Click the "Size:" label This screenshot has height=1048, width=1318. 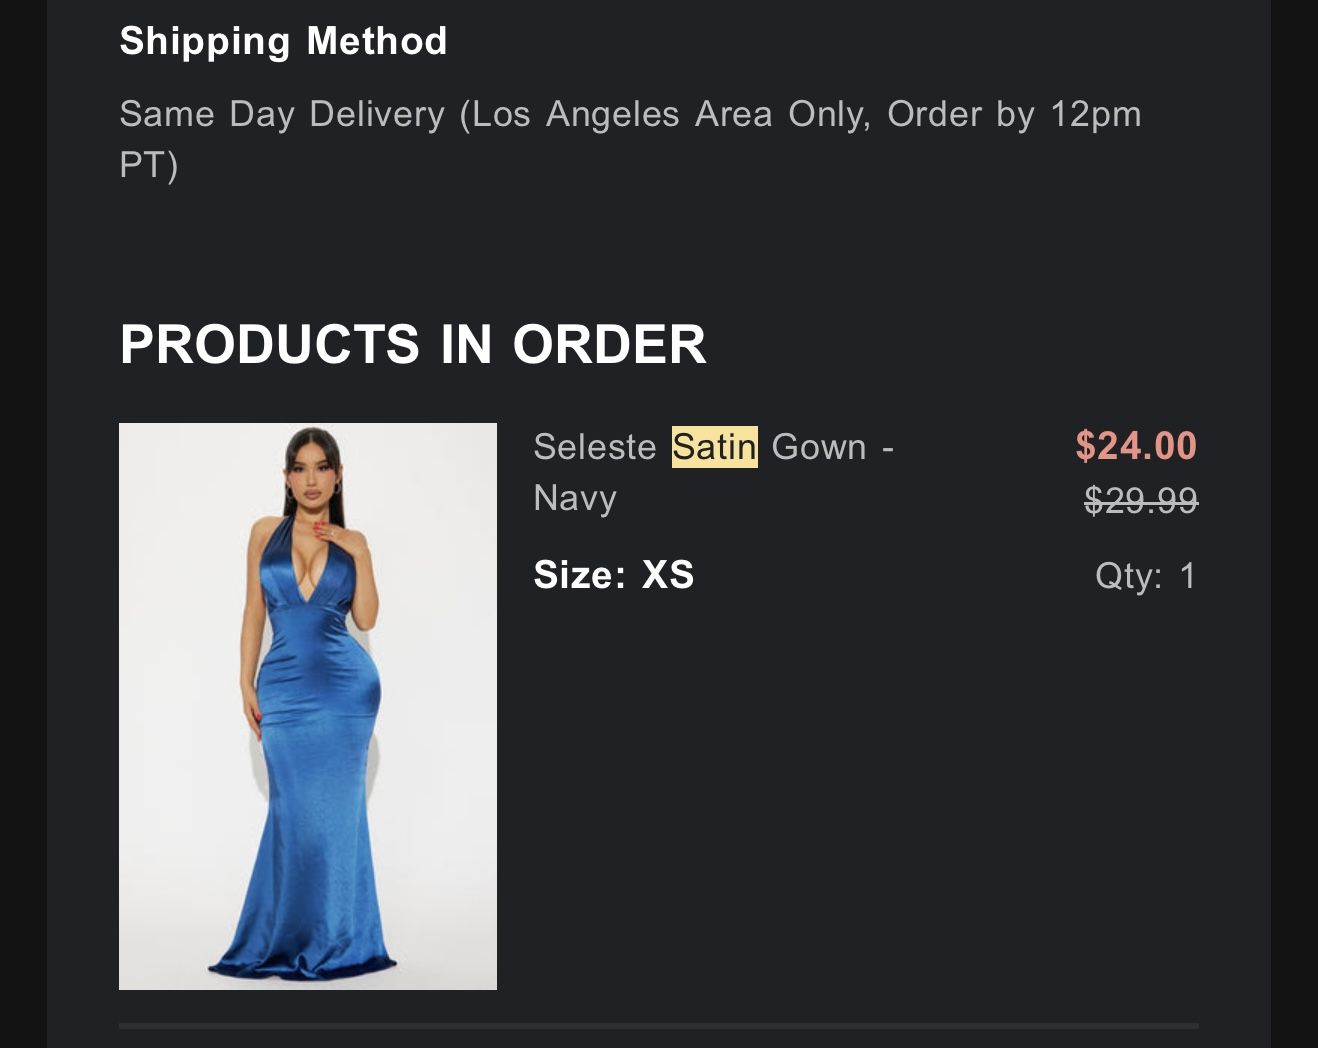(579, 575)
